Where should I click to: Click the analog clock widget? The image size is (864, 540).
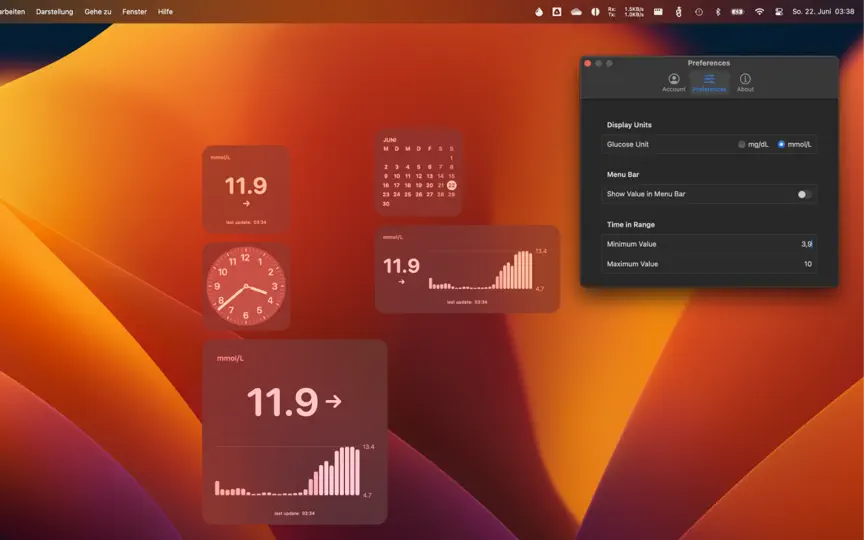click(246, 287)
